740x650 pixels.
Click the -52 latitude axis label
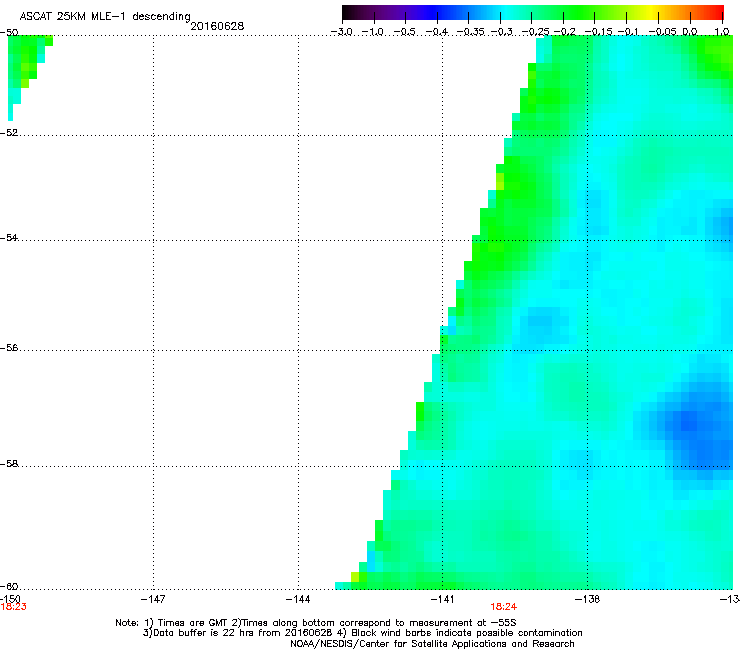coord(9,133)
